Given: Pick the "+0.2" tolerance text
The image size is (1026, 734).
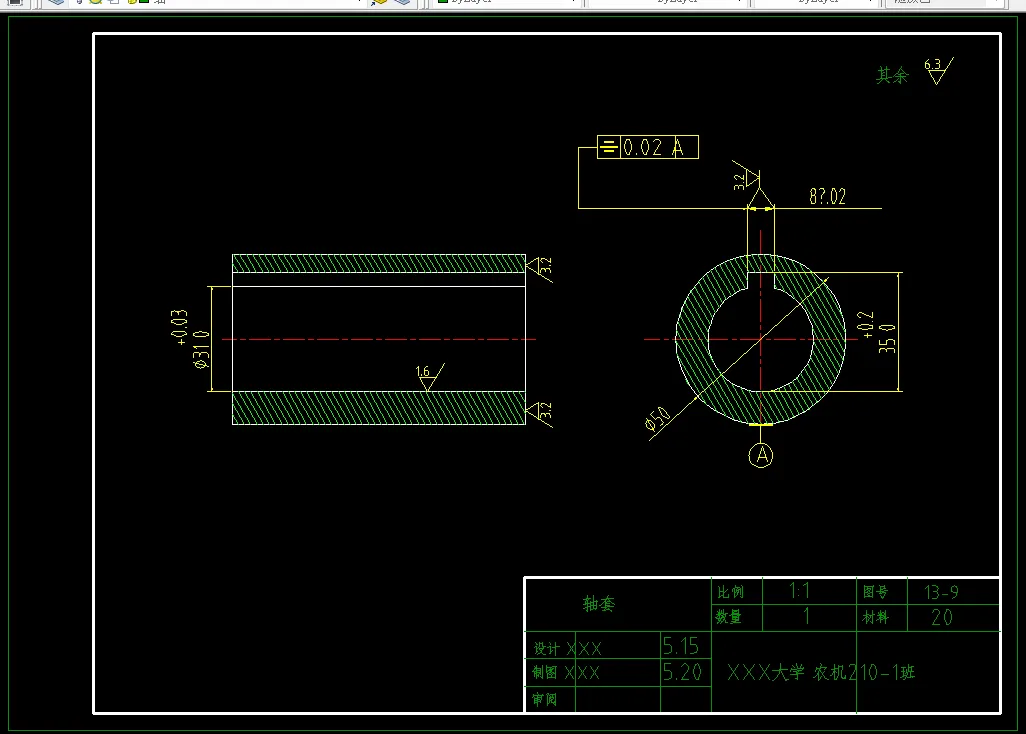Looking at the screenshot, I should tap(866, 325).
